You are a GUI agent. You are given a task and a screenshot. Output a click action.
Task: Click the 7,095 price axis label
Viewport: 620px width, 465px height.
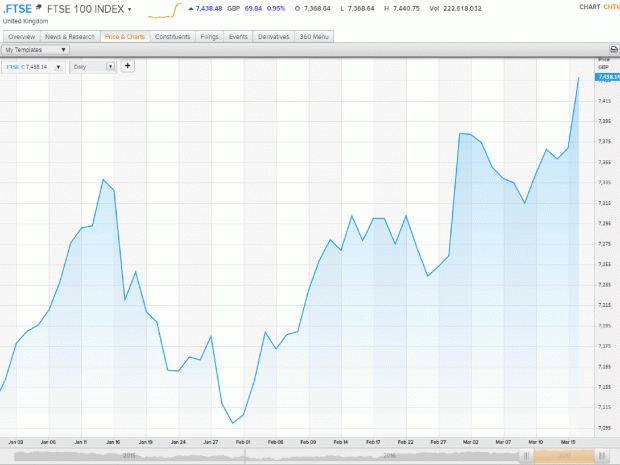coord(605,428)
